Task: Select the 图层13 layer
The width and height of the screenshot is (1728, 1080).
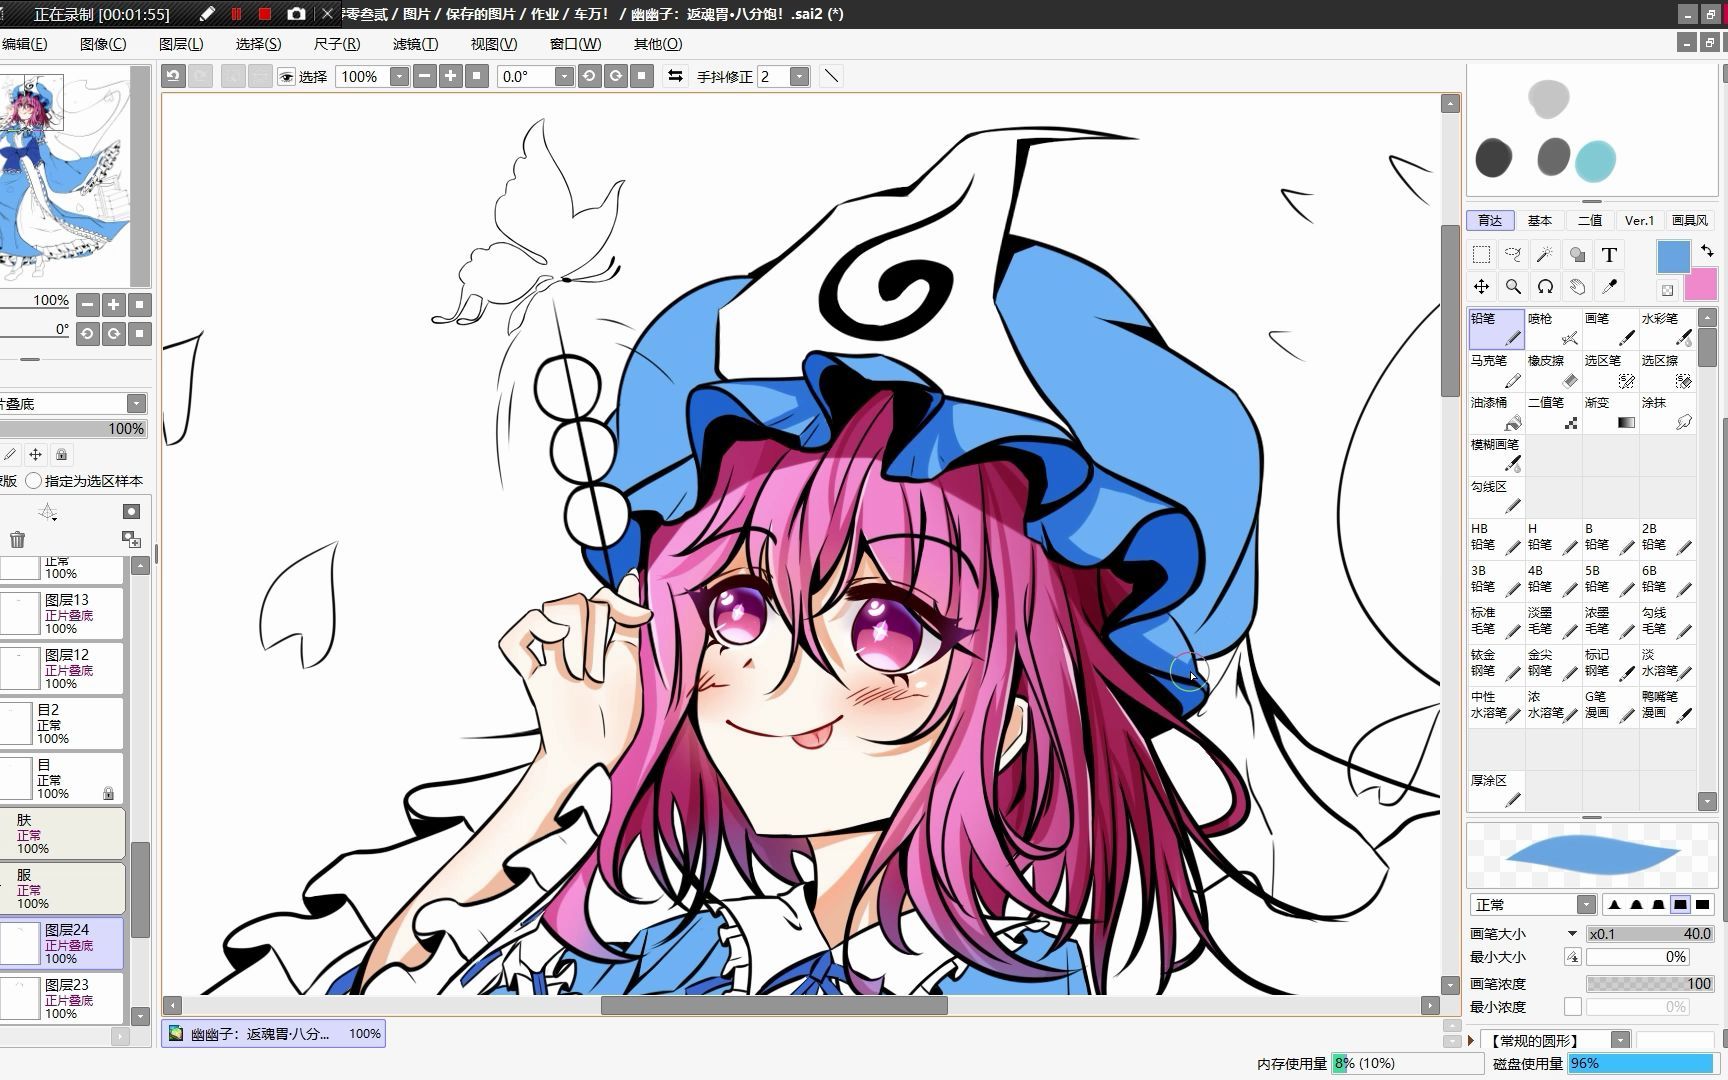Action: coord(62,613)
